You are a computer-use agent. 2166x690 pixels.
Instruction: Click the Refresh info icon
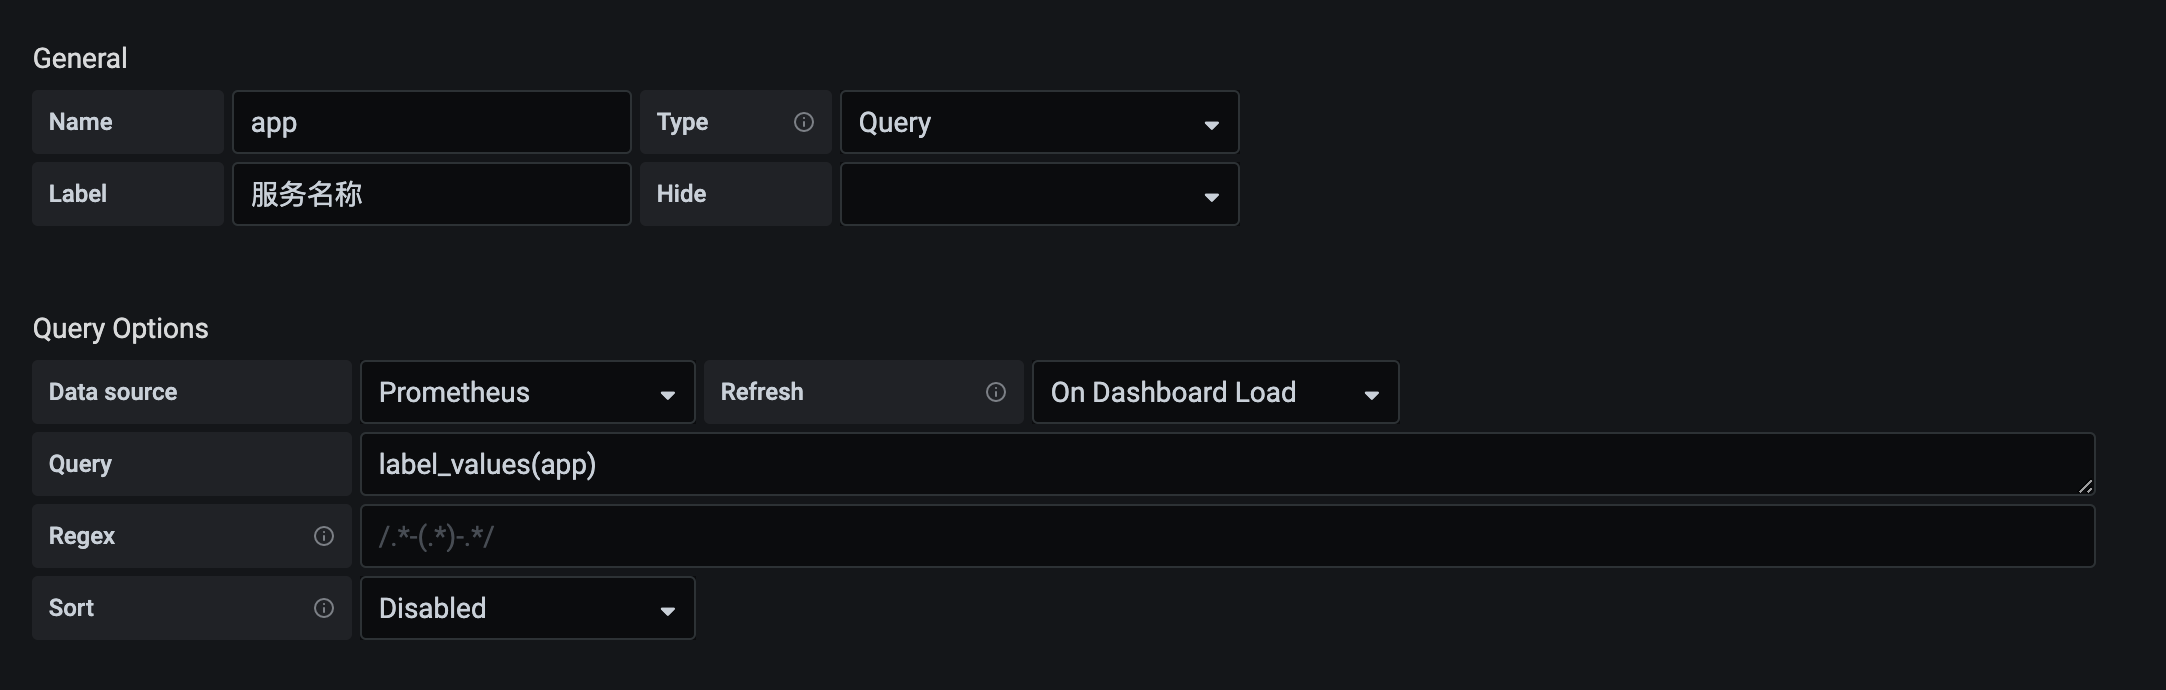tap(996, 392)
